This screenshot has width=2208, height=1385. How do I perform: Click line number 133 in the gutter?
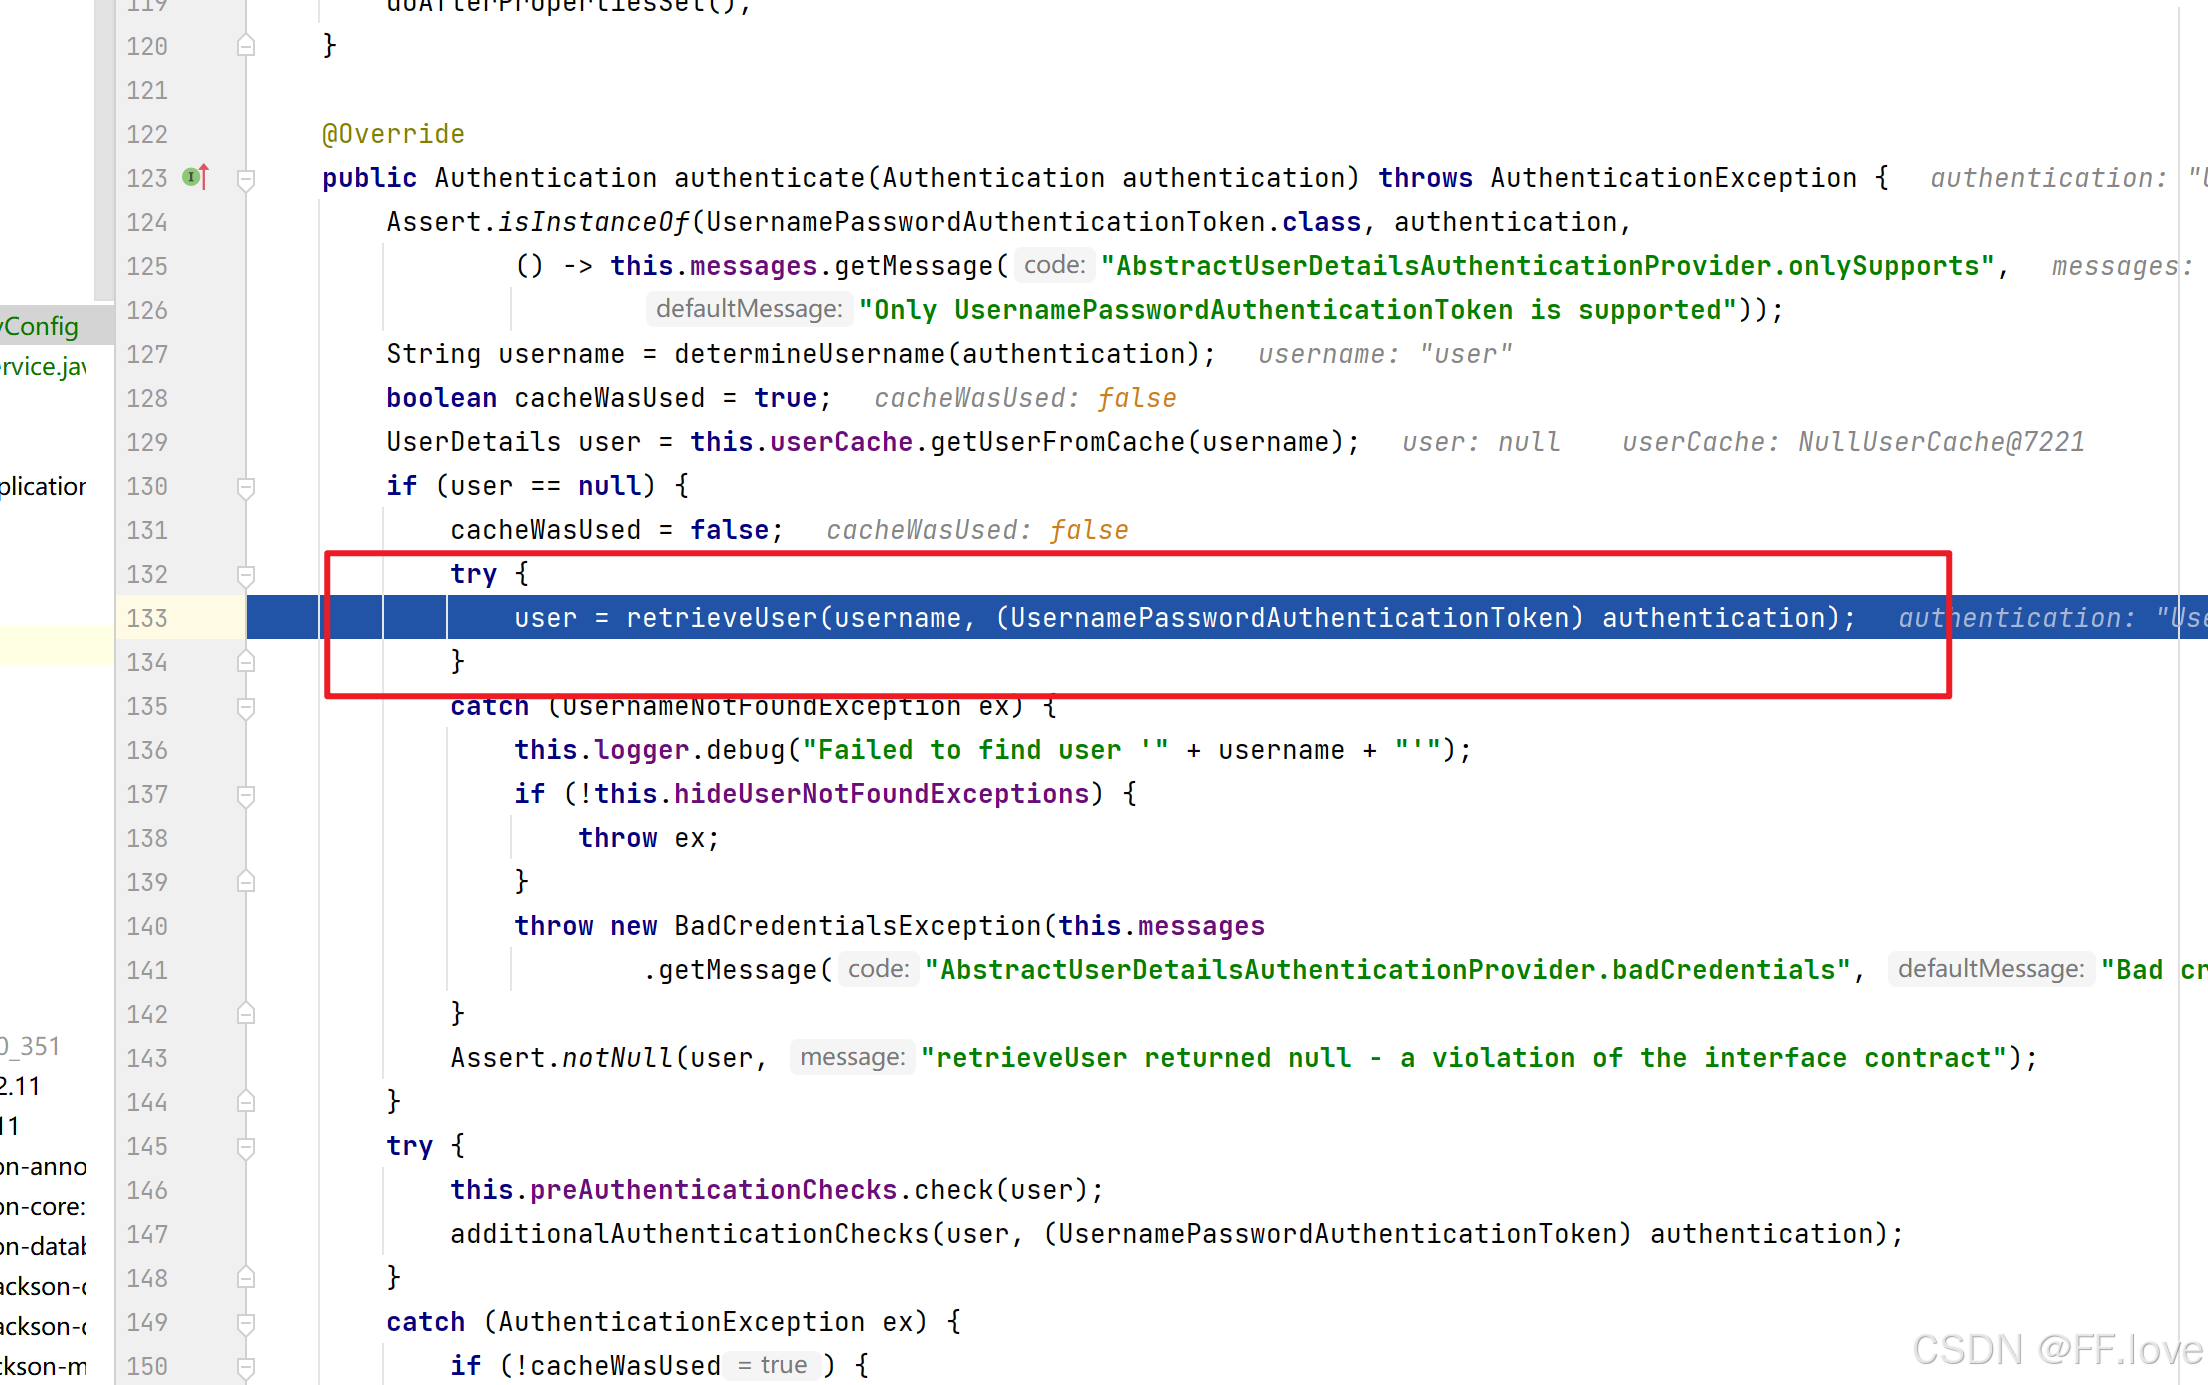point(147,618)
